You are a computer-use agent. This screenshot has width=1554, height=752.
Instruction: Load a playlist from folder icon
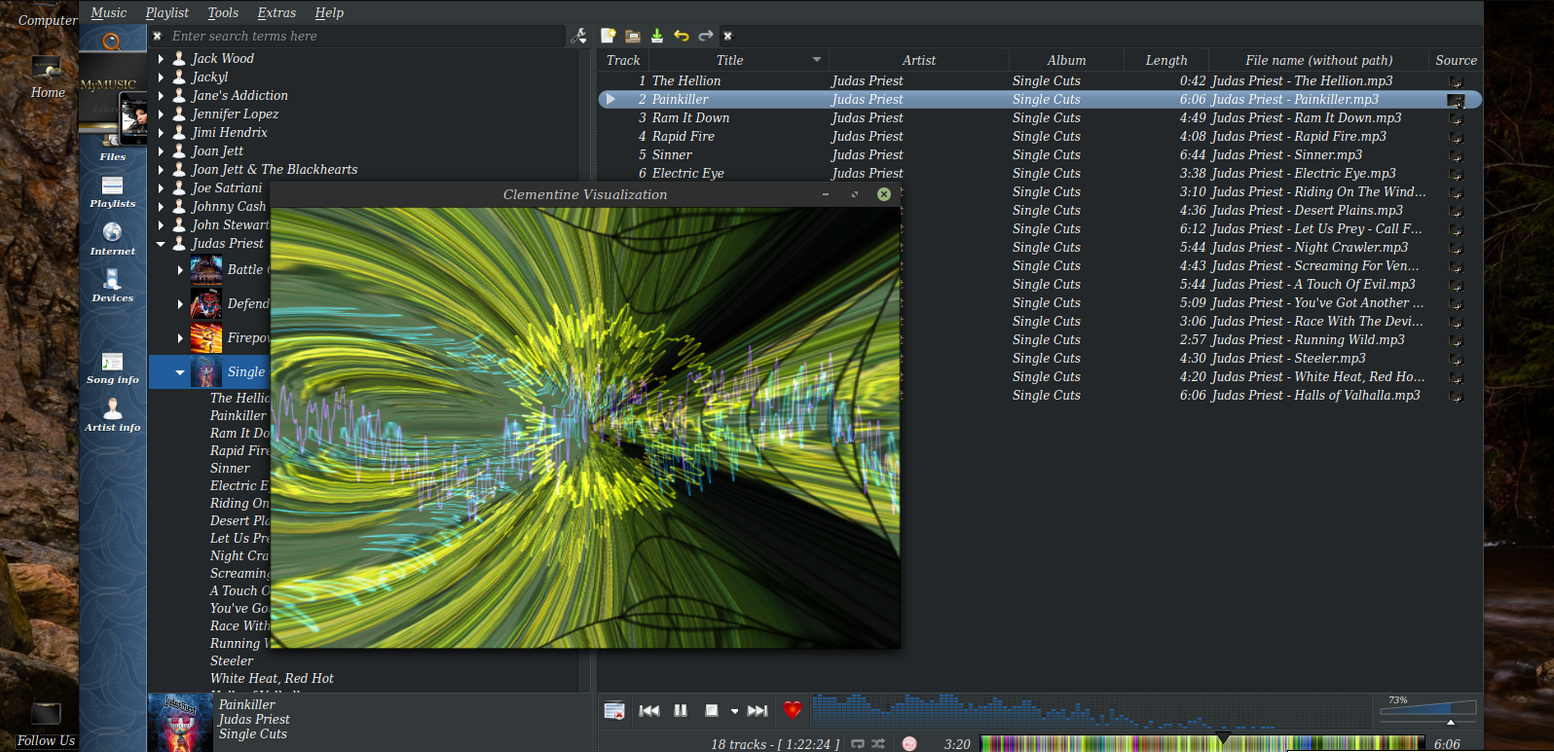(633, 36)
